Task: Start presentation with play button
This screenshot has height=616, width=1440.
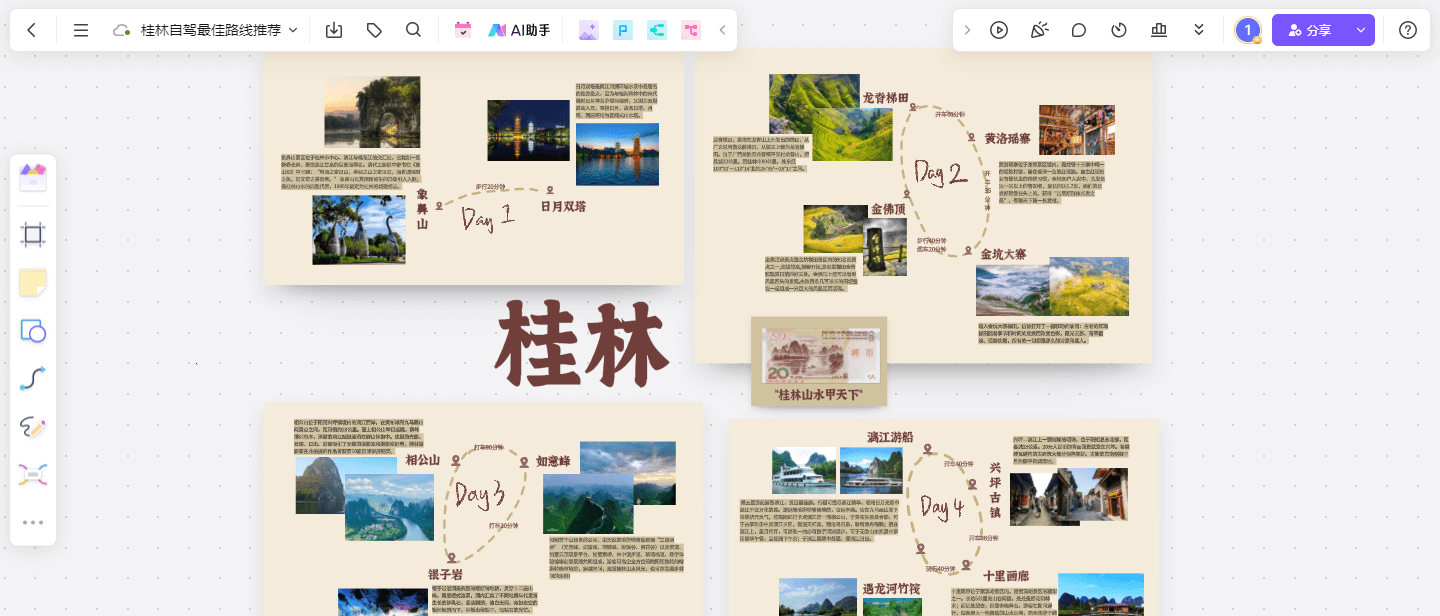Action: coord(998,30)
